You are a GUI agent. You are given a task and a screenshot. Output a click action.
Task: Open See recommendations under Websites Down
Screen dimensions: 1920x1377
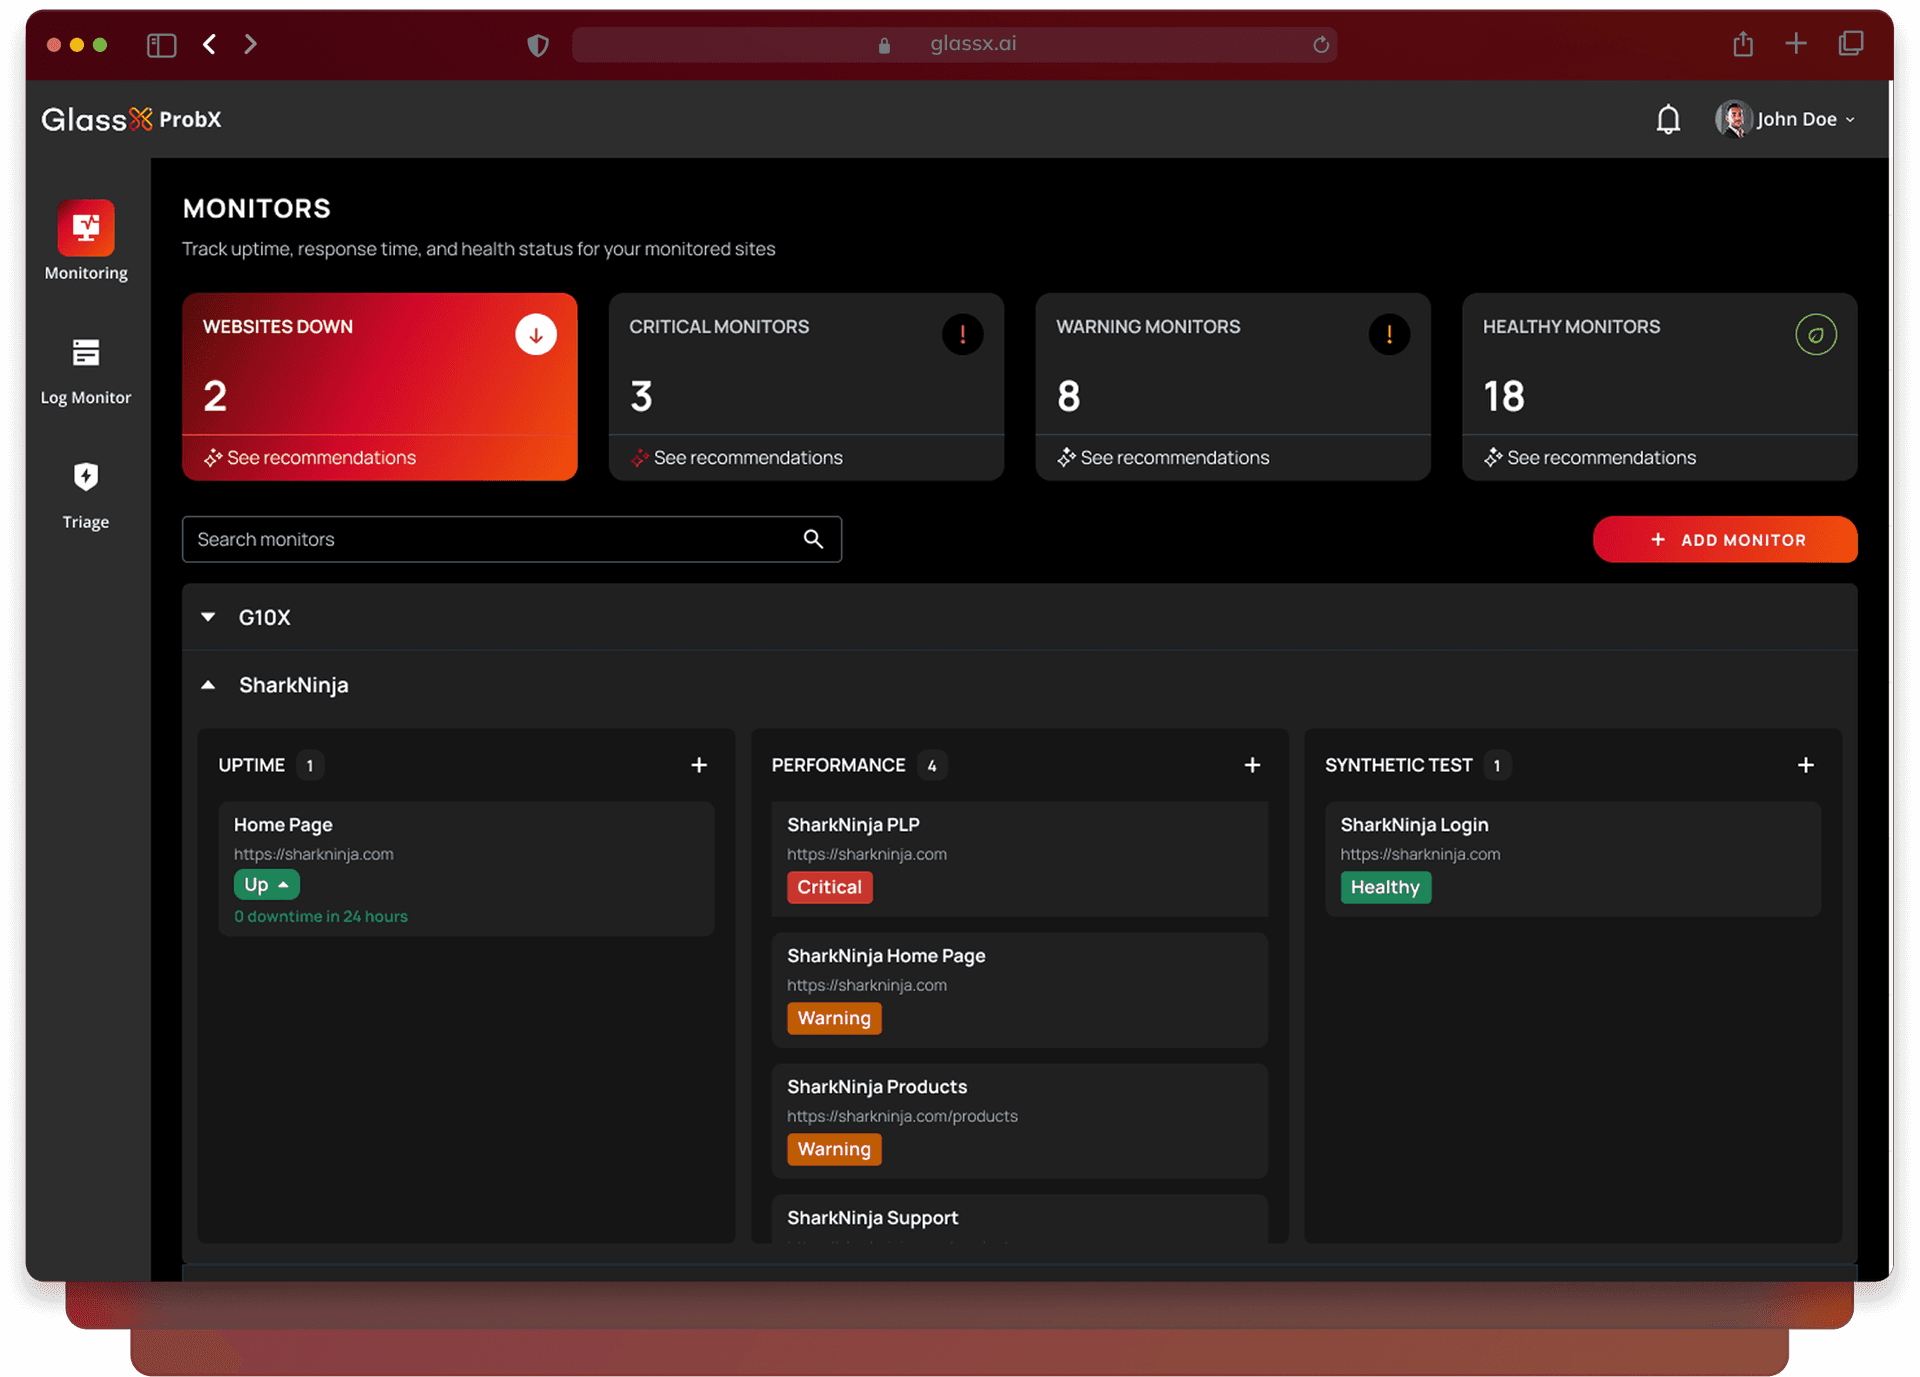[x=309, y=457]
